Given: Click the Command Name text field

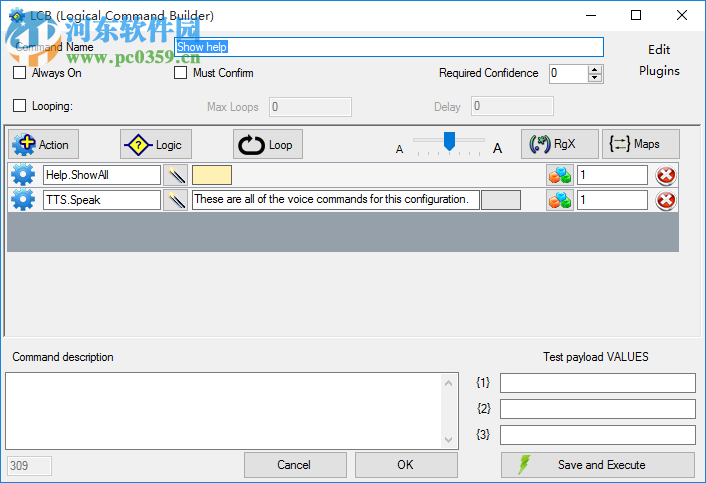Looking at the screenshot, I should (x=389, y=47).
